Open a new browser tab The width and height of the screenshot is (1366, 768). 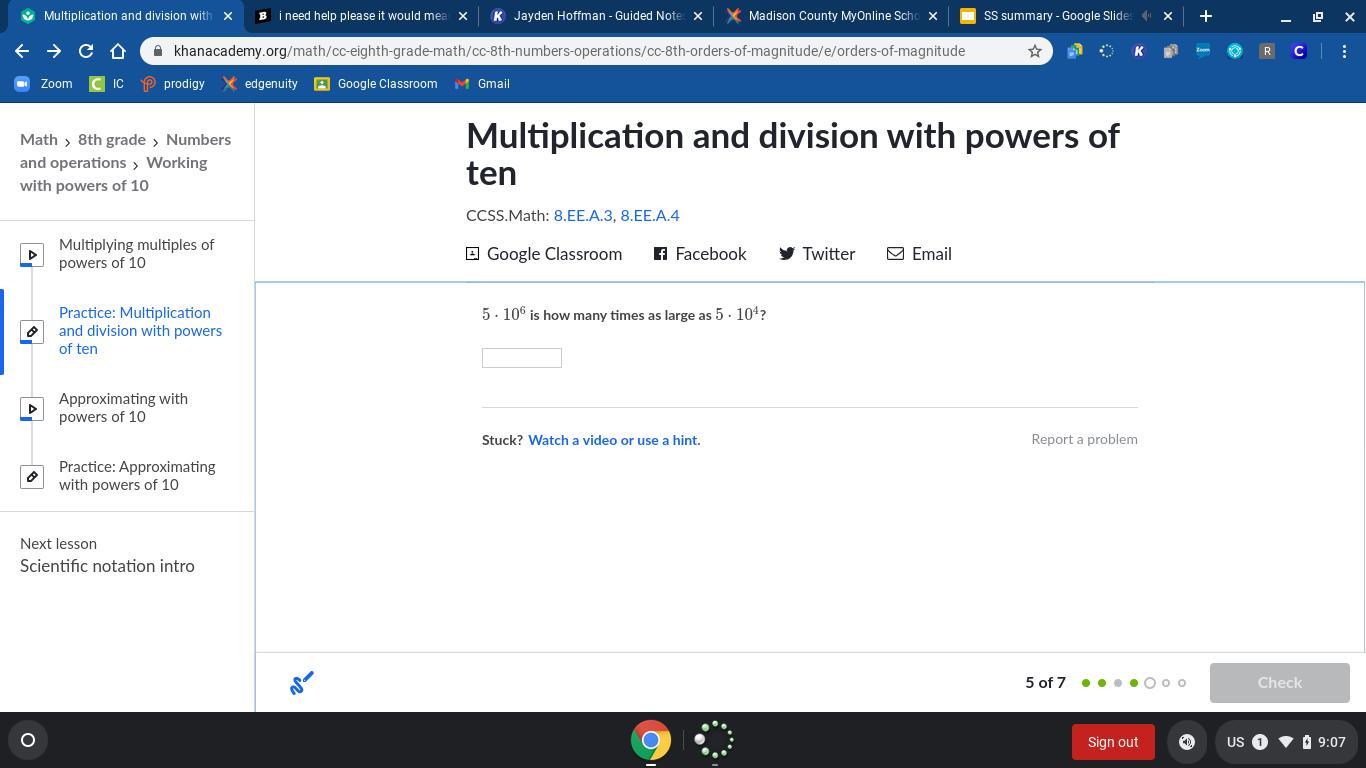pyautogui.click(x=1205, y=16)
